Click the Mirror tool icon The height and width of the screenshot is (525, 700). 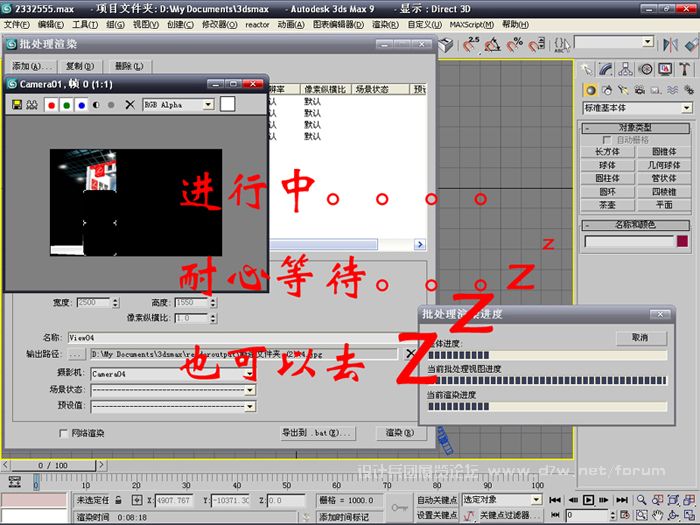[670, 45]
